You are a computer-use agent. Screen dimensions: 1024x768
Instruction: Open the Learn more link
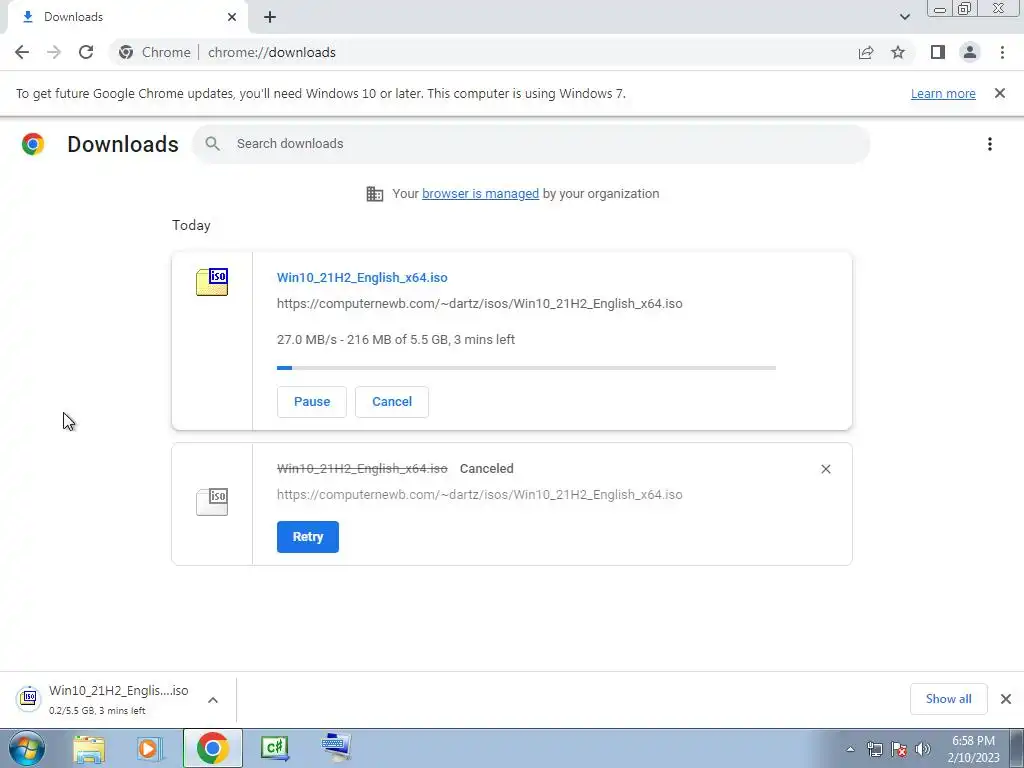pos(943,93)
